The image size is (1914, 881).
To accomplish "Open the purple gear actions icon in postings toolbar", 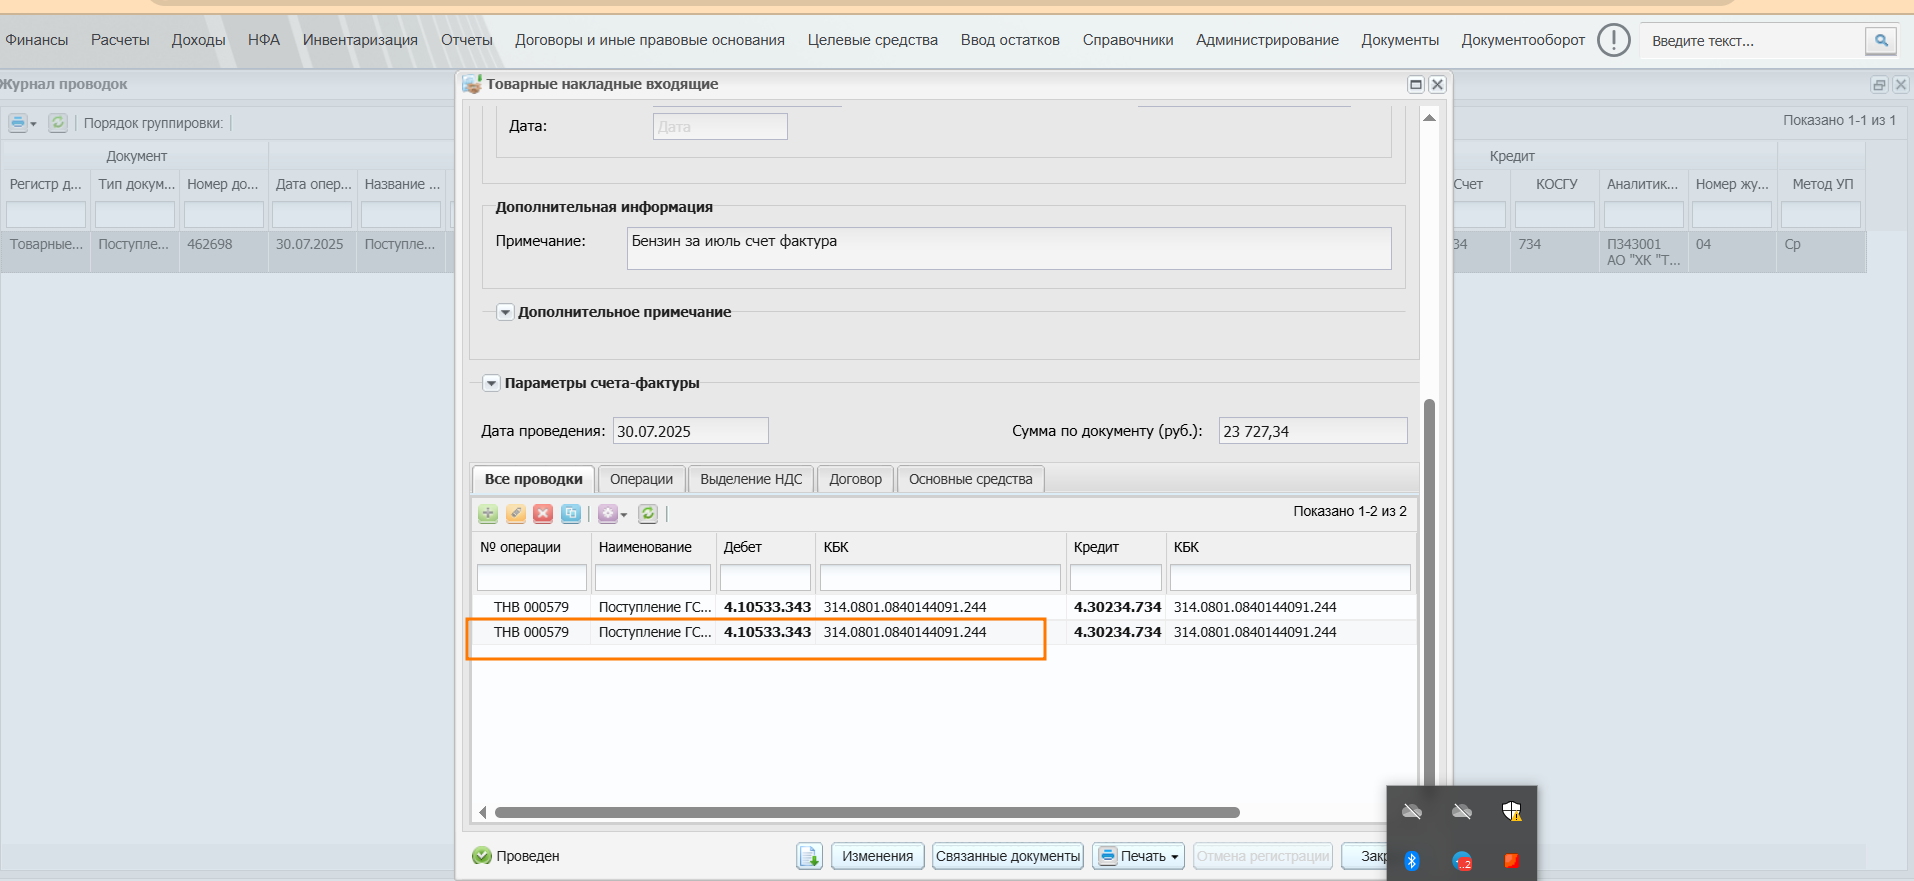I will coord(607,513).
